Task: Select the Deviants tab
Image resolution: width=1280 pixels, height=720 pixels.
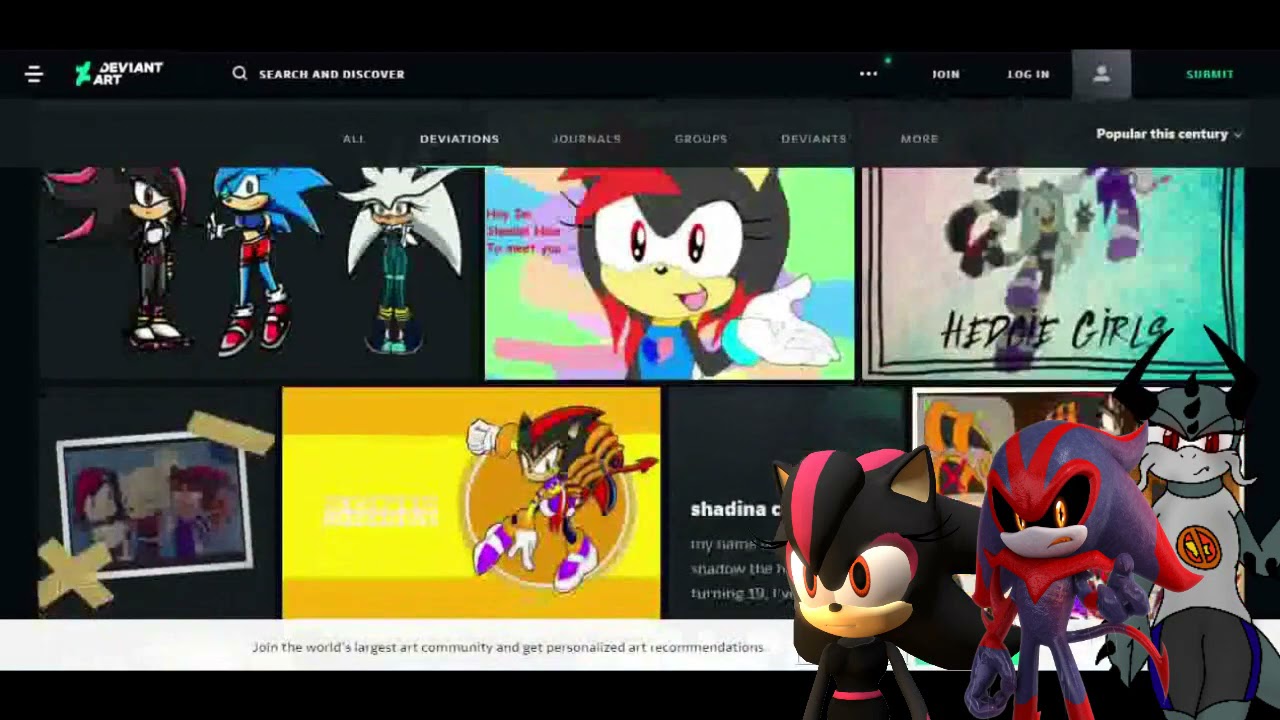Action: 814,139
